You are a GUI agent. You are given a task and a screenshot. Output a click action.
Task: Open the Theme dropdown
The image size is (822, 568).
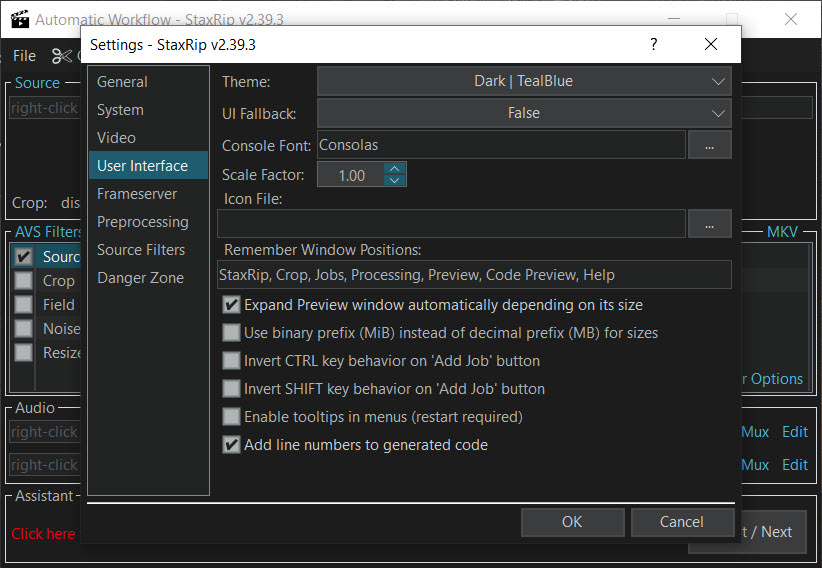coord(524,81)
